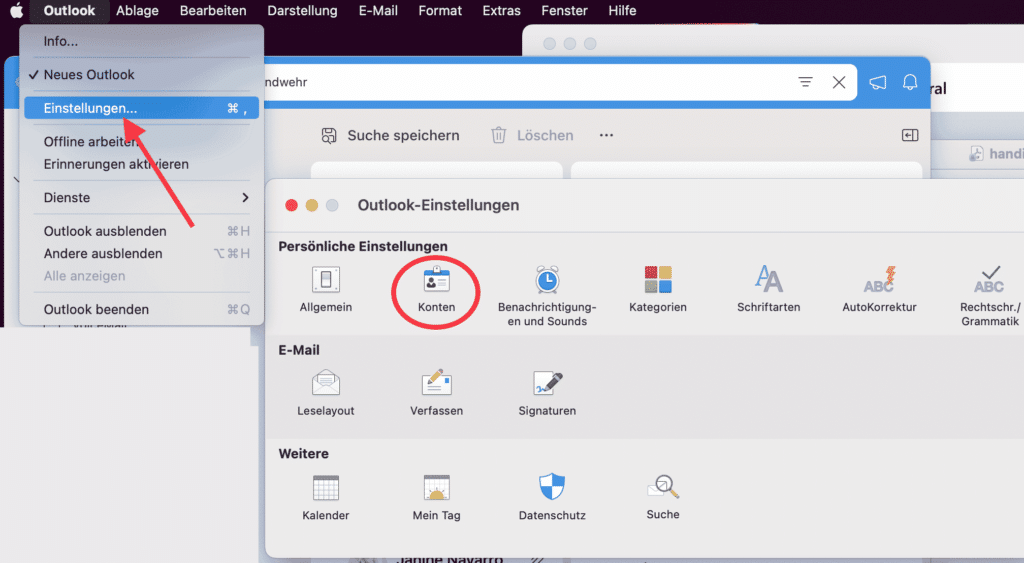The image size is (1024, 563).
Task: Toggle the Neues Outlook checkmark option
Action: pyautogui.click(x=89, y=75)
